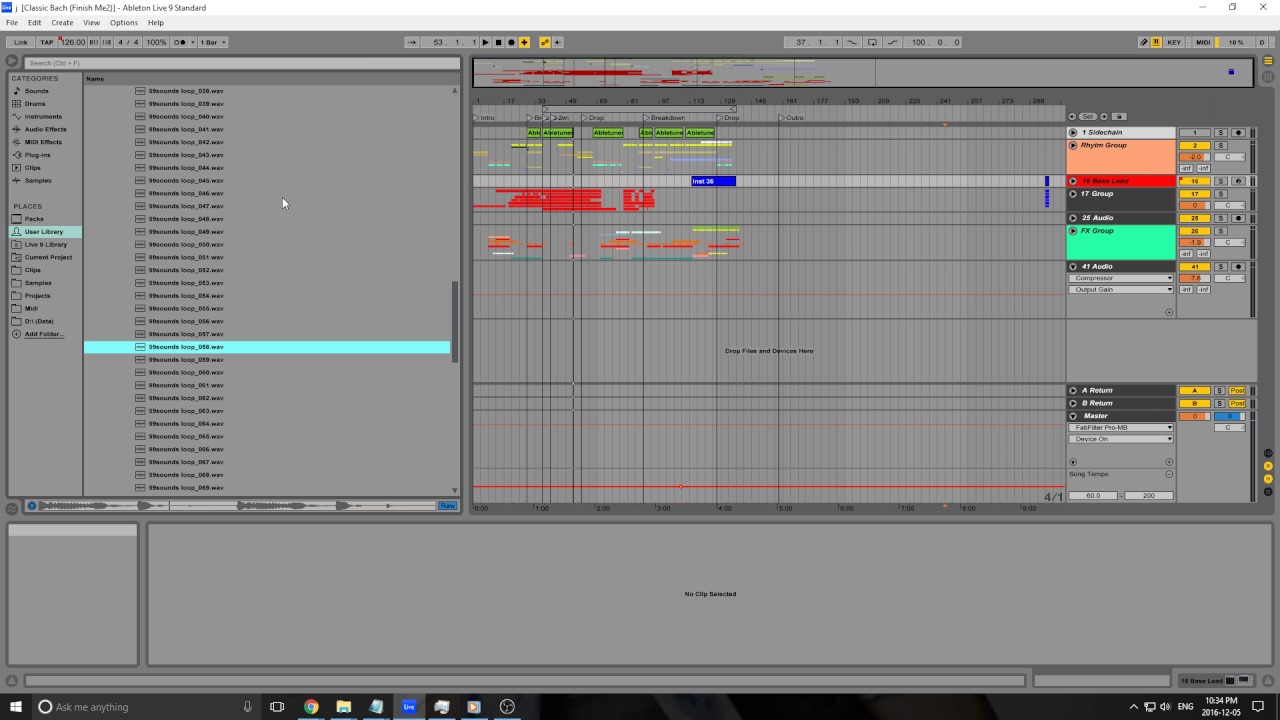Click the Punch-In switch
Screen dimensions: 1280x720
click(852, 42)
